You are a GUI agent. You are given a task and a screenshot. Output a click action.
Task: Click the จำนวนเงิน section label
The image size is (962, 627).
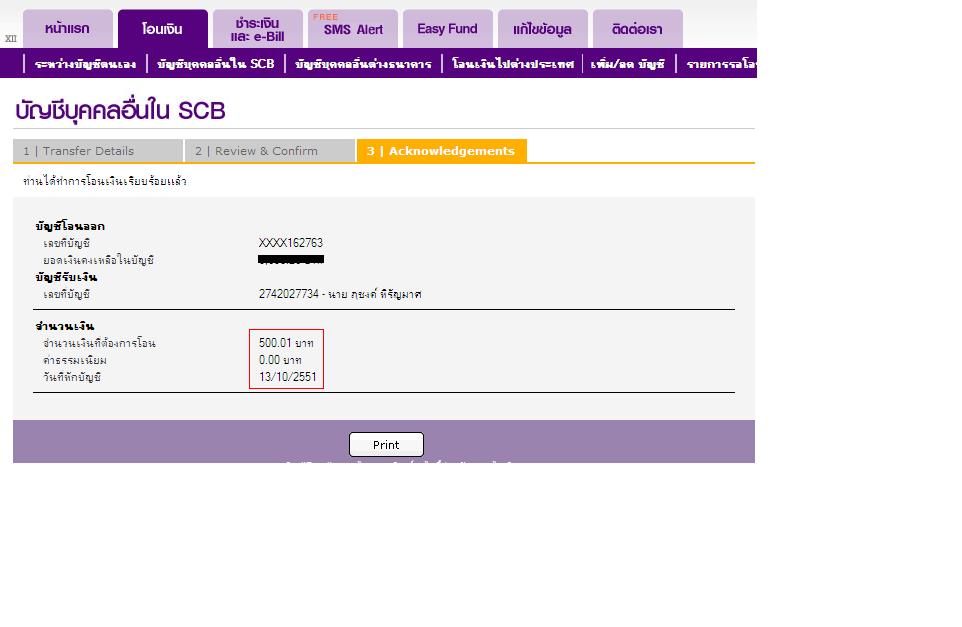coord(64,326)
